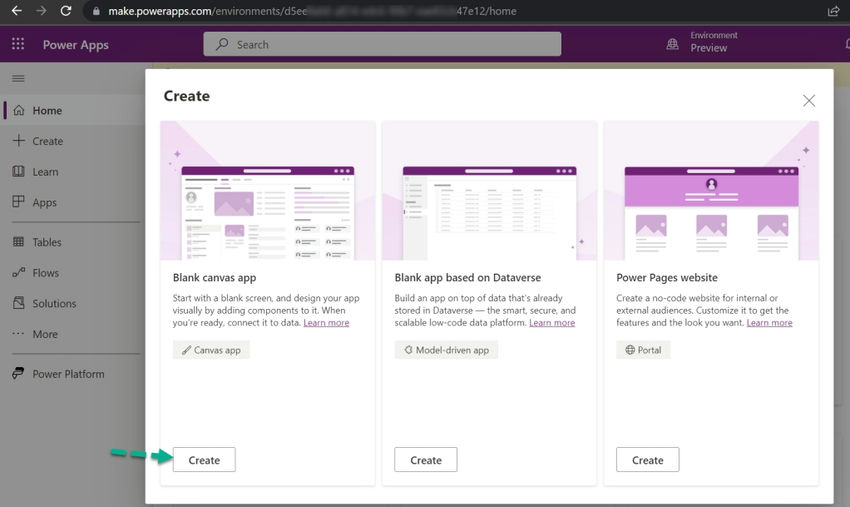
Task: Close the Create dialog with the X
Action: (809, 100)
